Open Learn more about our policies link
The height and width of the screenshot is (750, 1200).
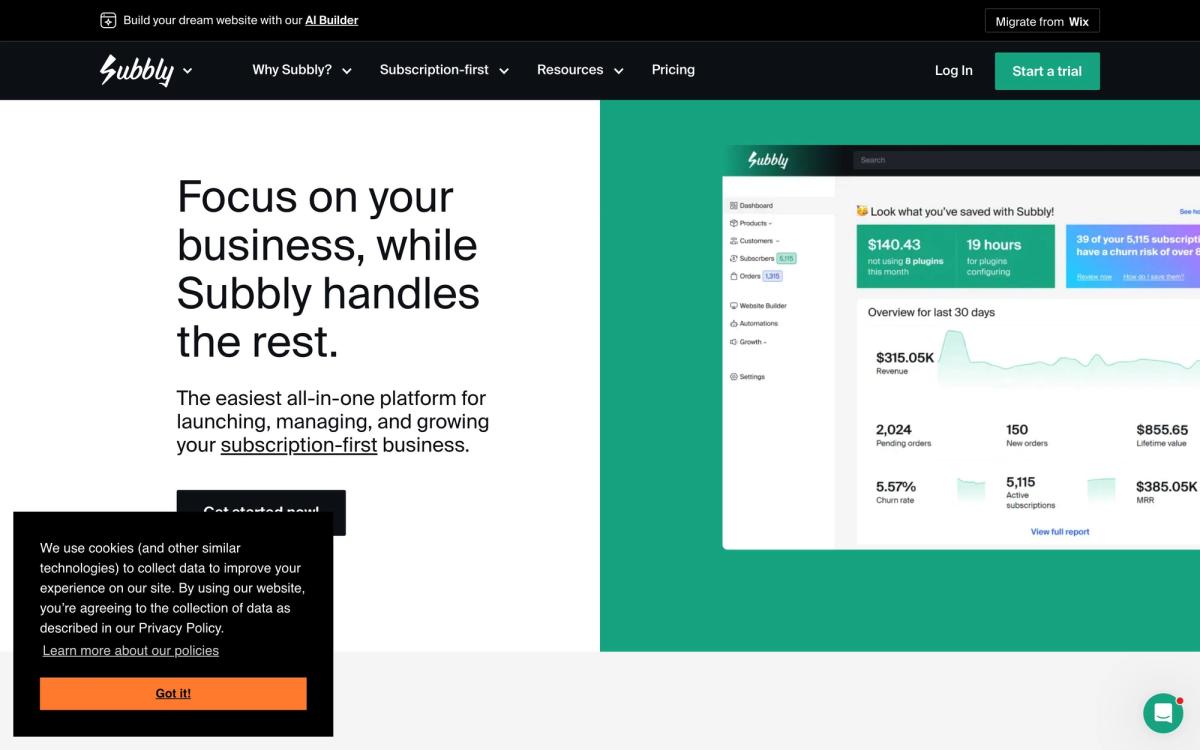pyautogui.click(x=130, y=650)
